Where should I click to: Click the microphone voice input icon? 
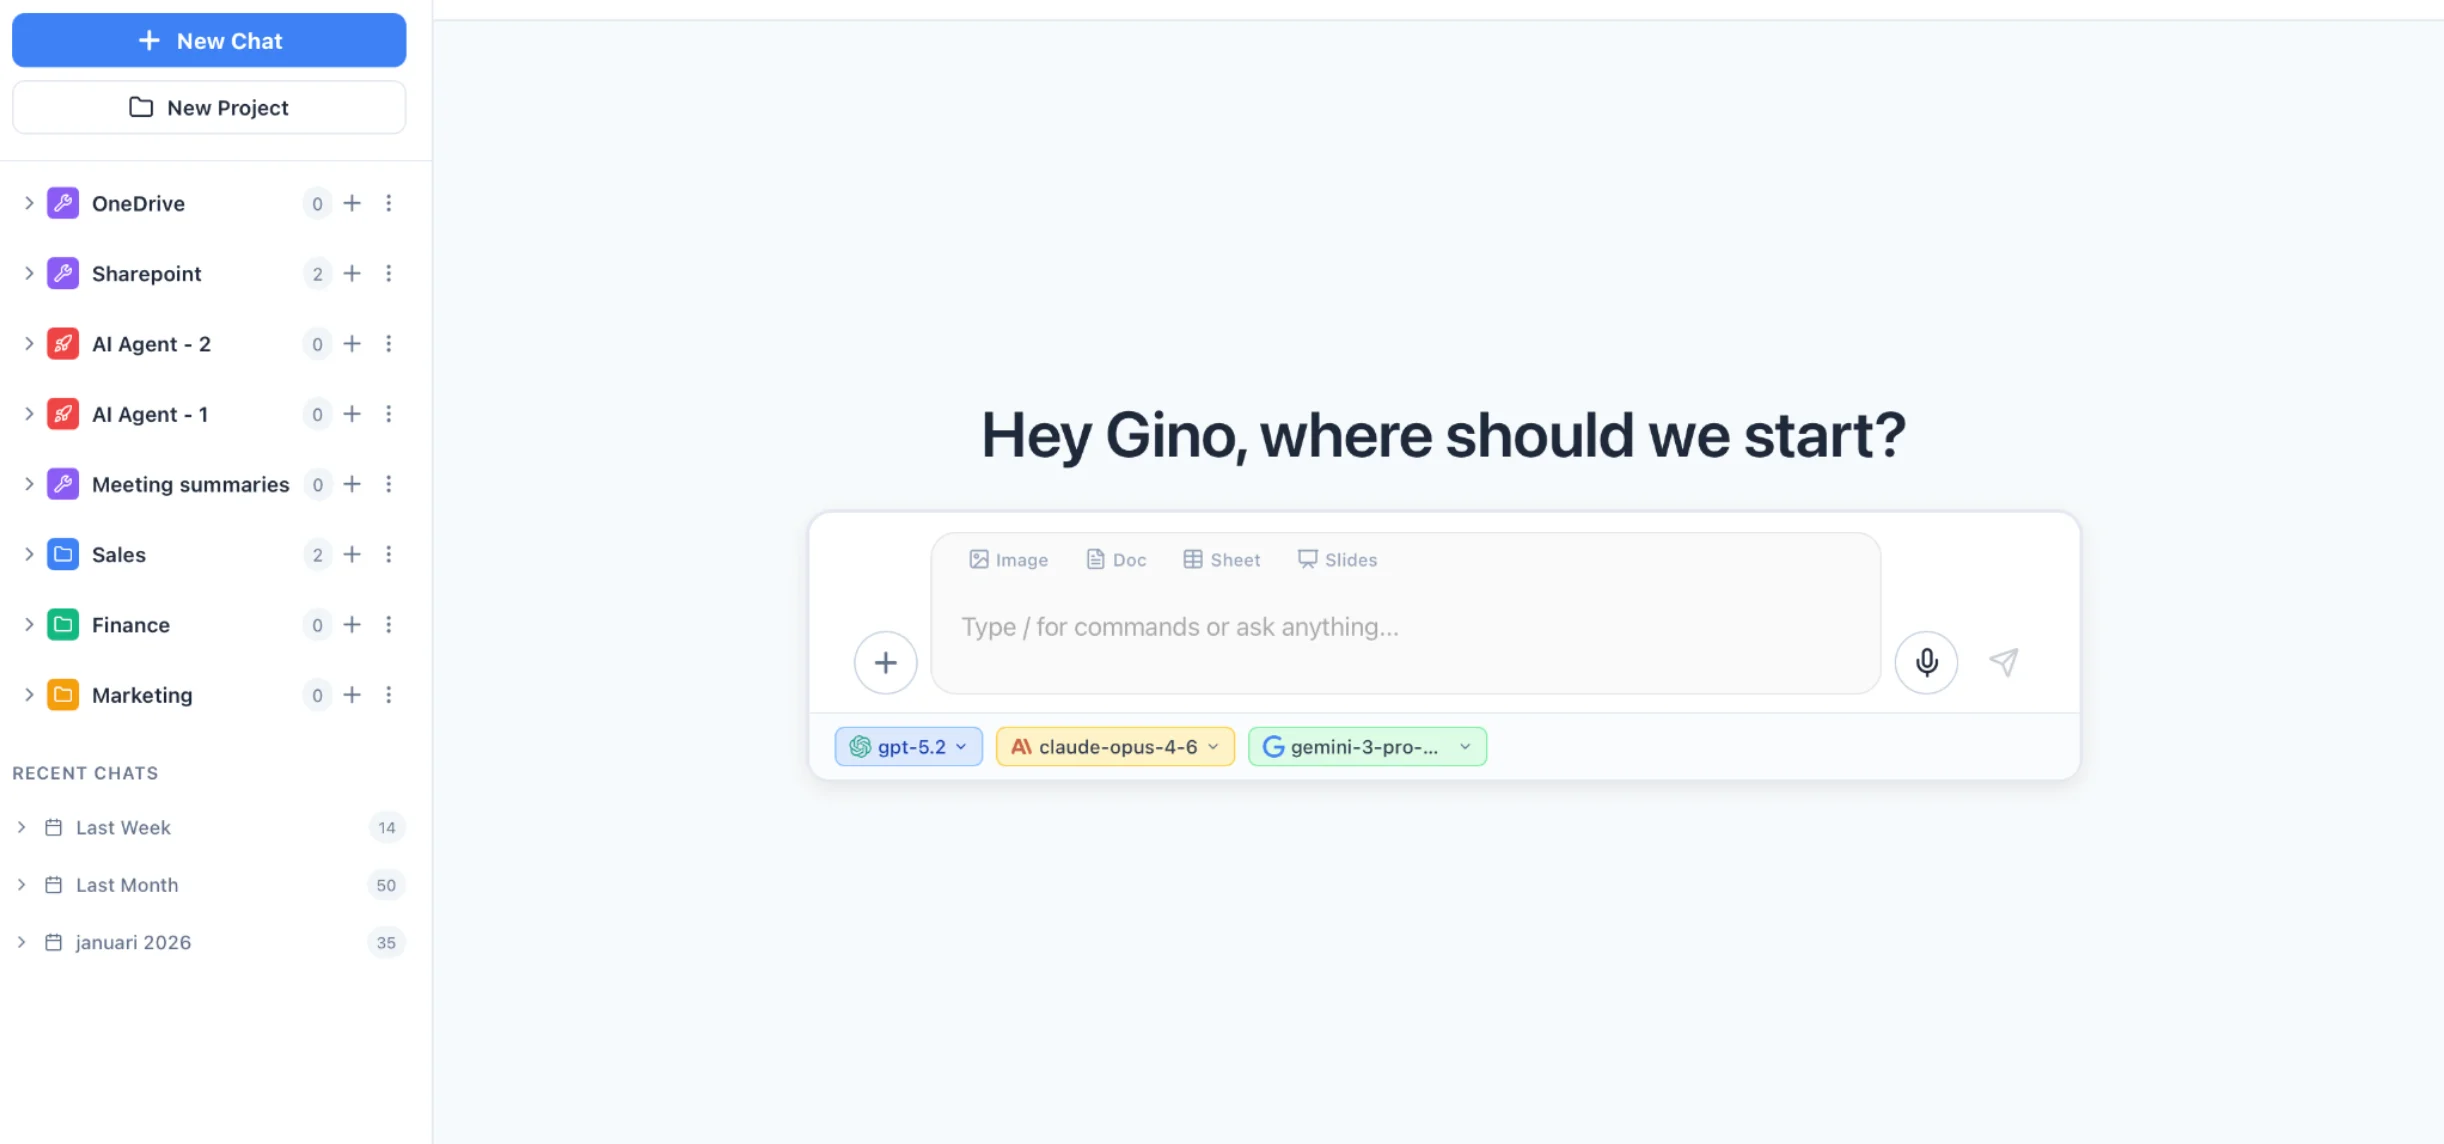tap(1926, 662)
